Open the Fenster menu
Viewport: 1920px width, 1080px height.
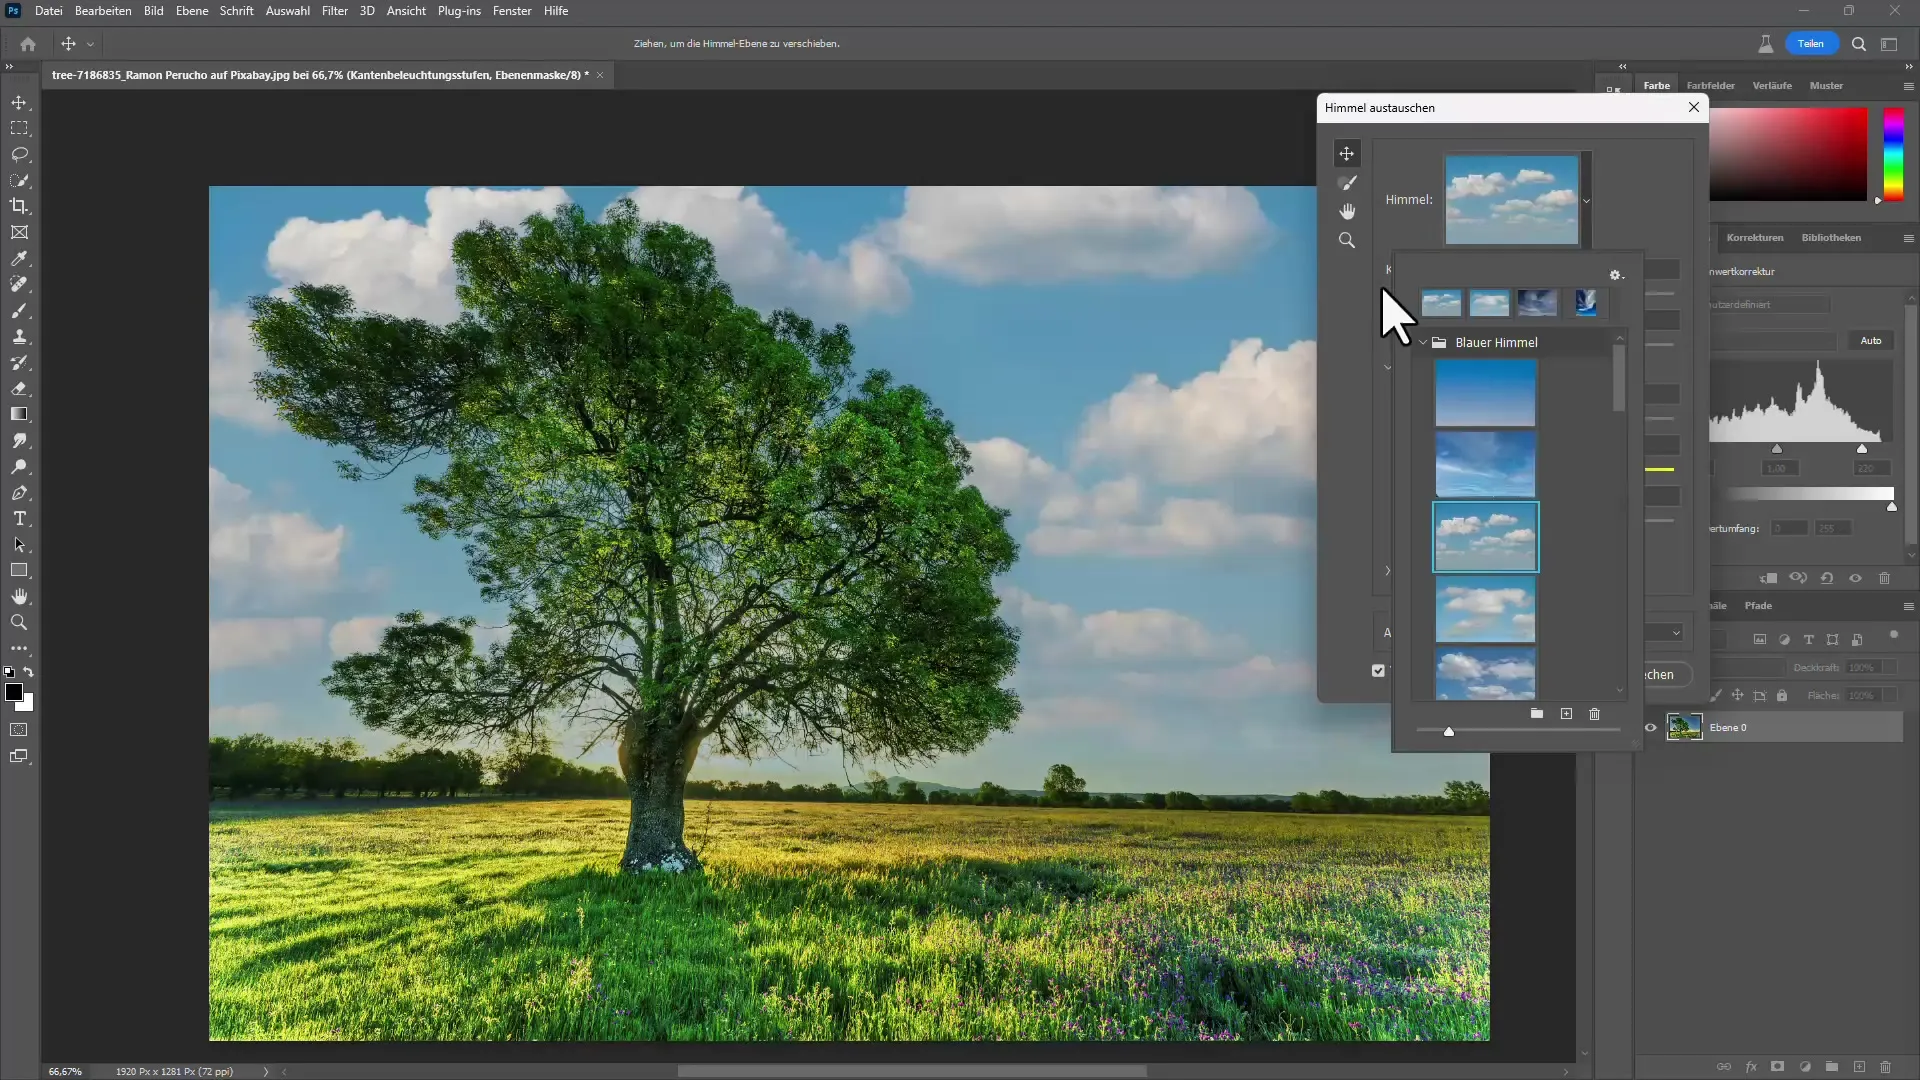point(512,11)
